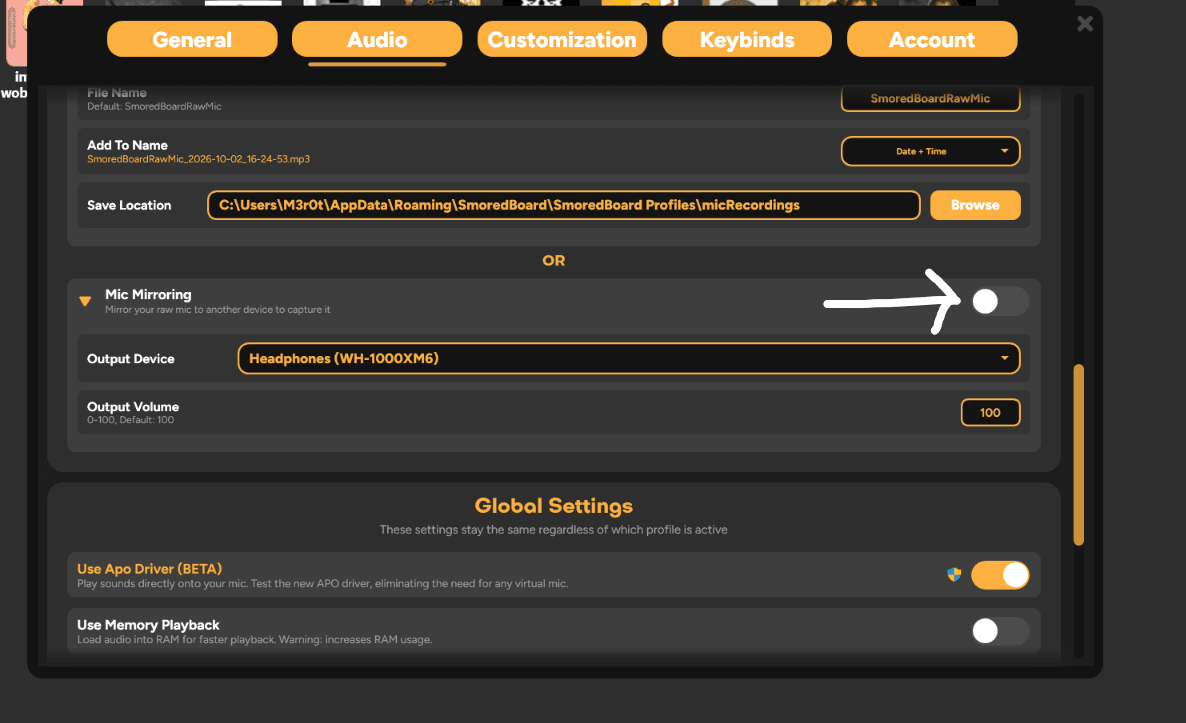Open the Account tab

coord(932,39)
